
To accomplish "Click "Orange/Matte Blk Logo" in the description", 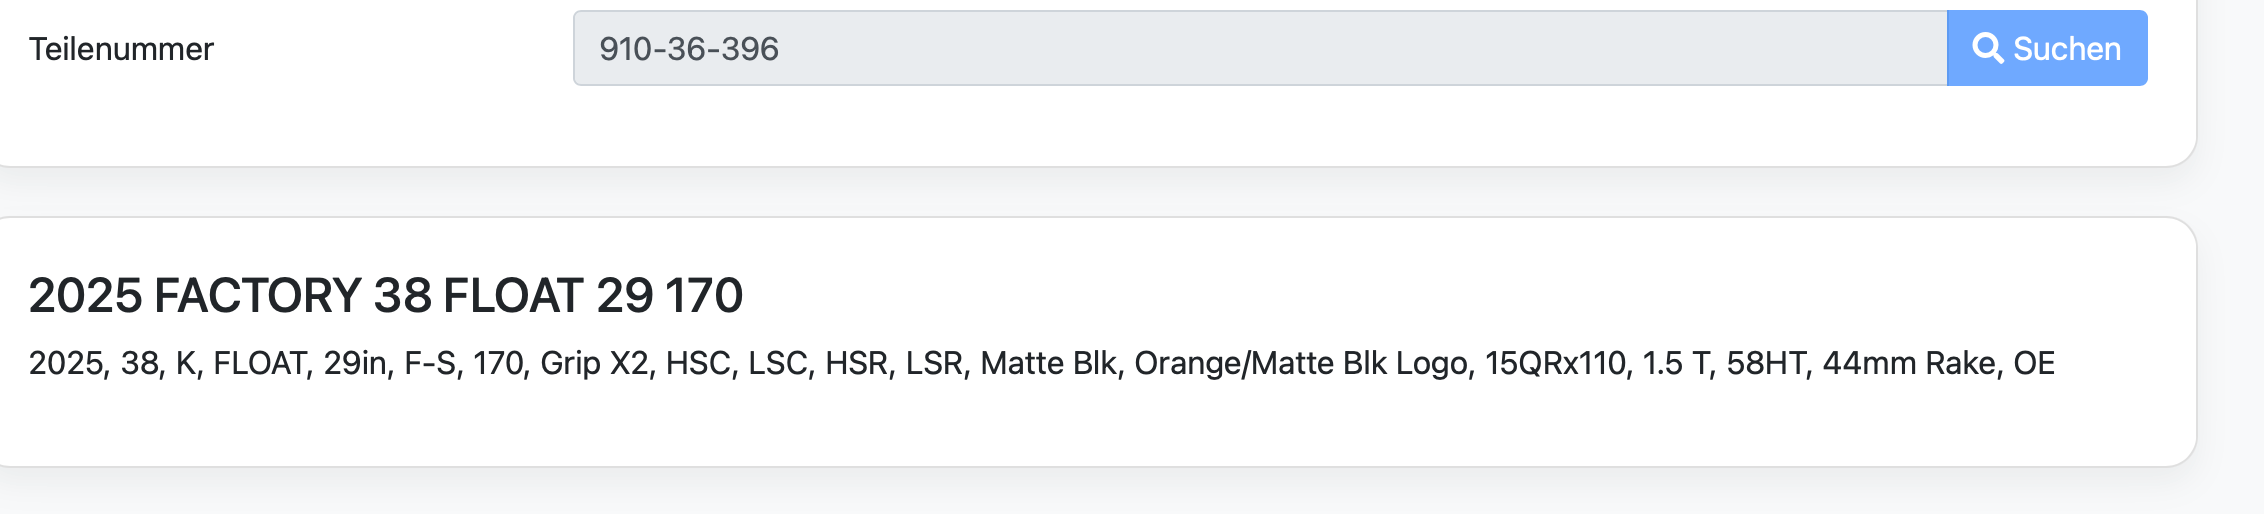I will pos(1301,363).
